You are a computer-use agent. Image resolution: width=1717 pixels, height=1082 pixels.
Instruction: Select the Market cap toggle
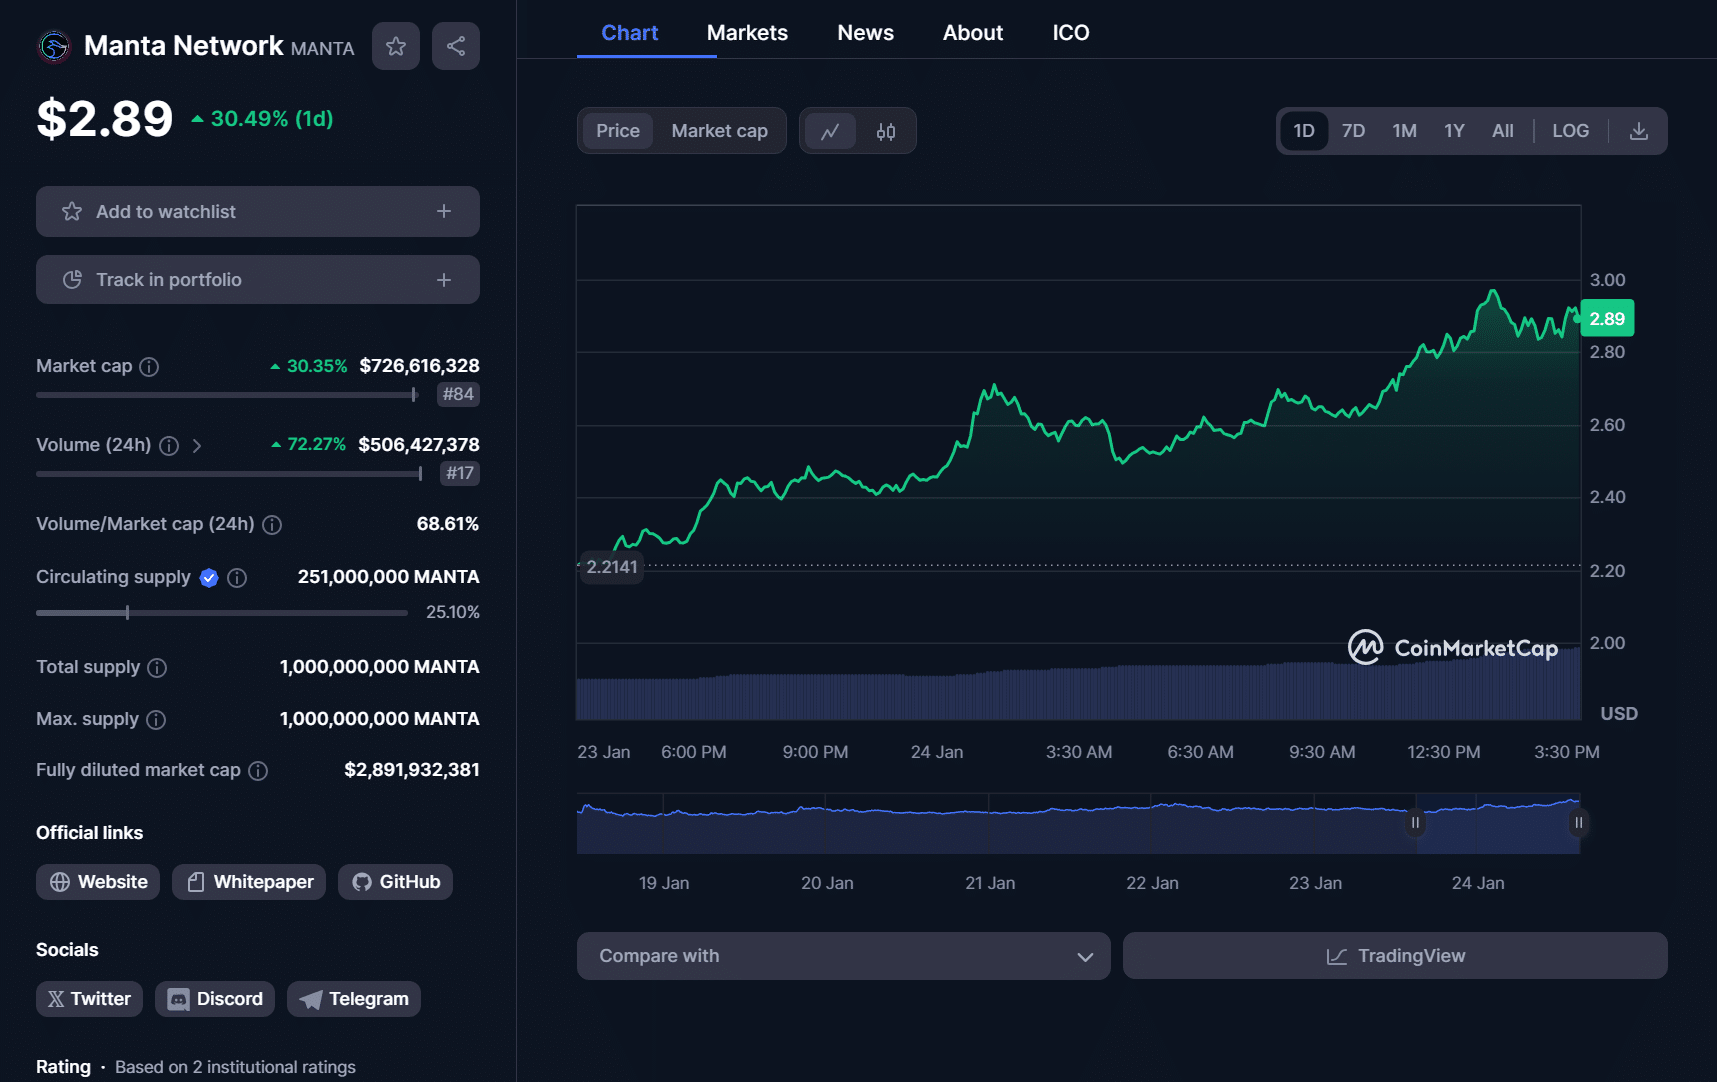click(720, 131)
